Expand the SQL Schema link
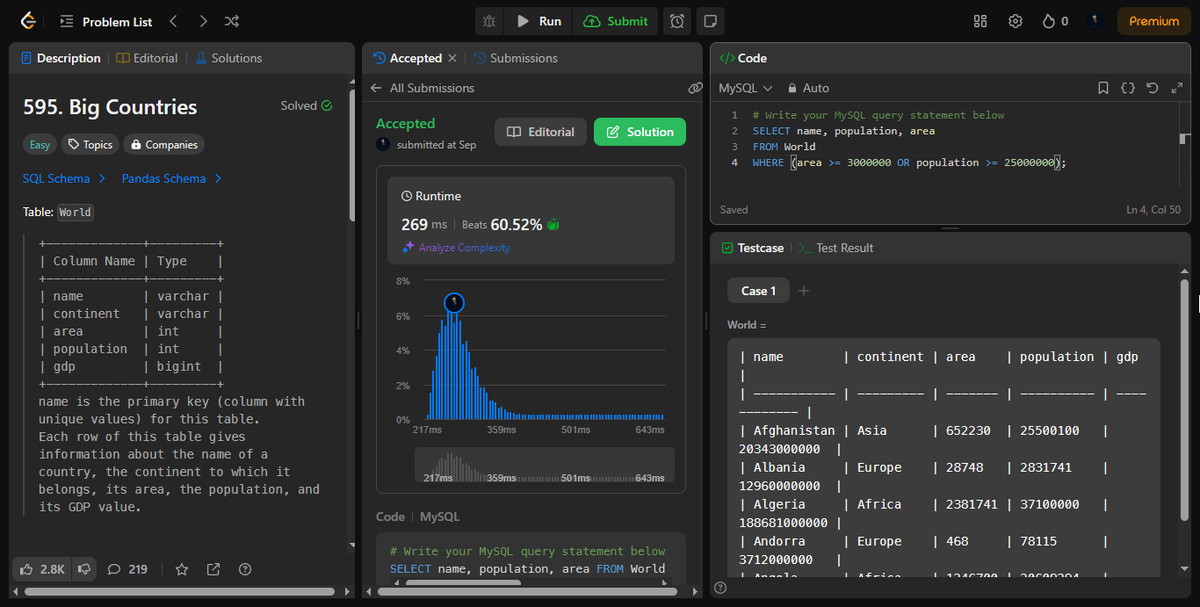The height and width of the screenshot is (607, 1200). point(64,179)
